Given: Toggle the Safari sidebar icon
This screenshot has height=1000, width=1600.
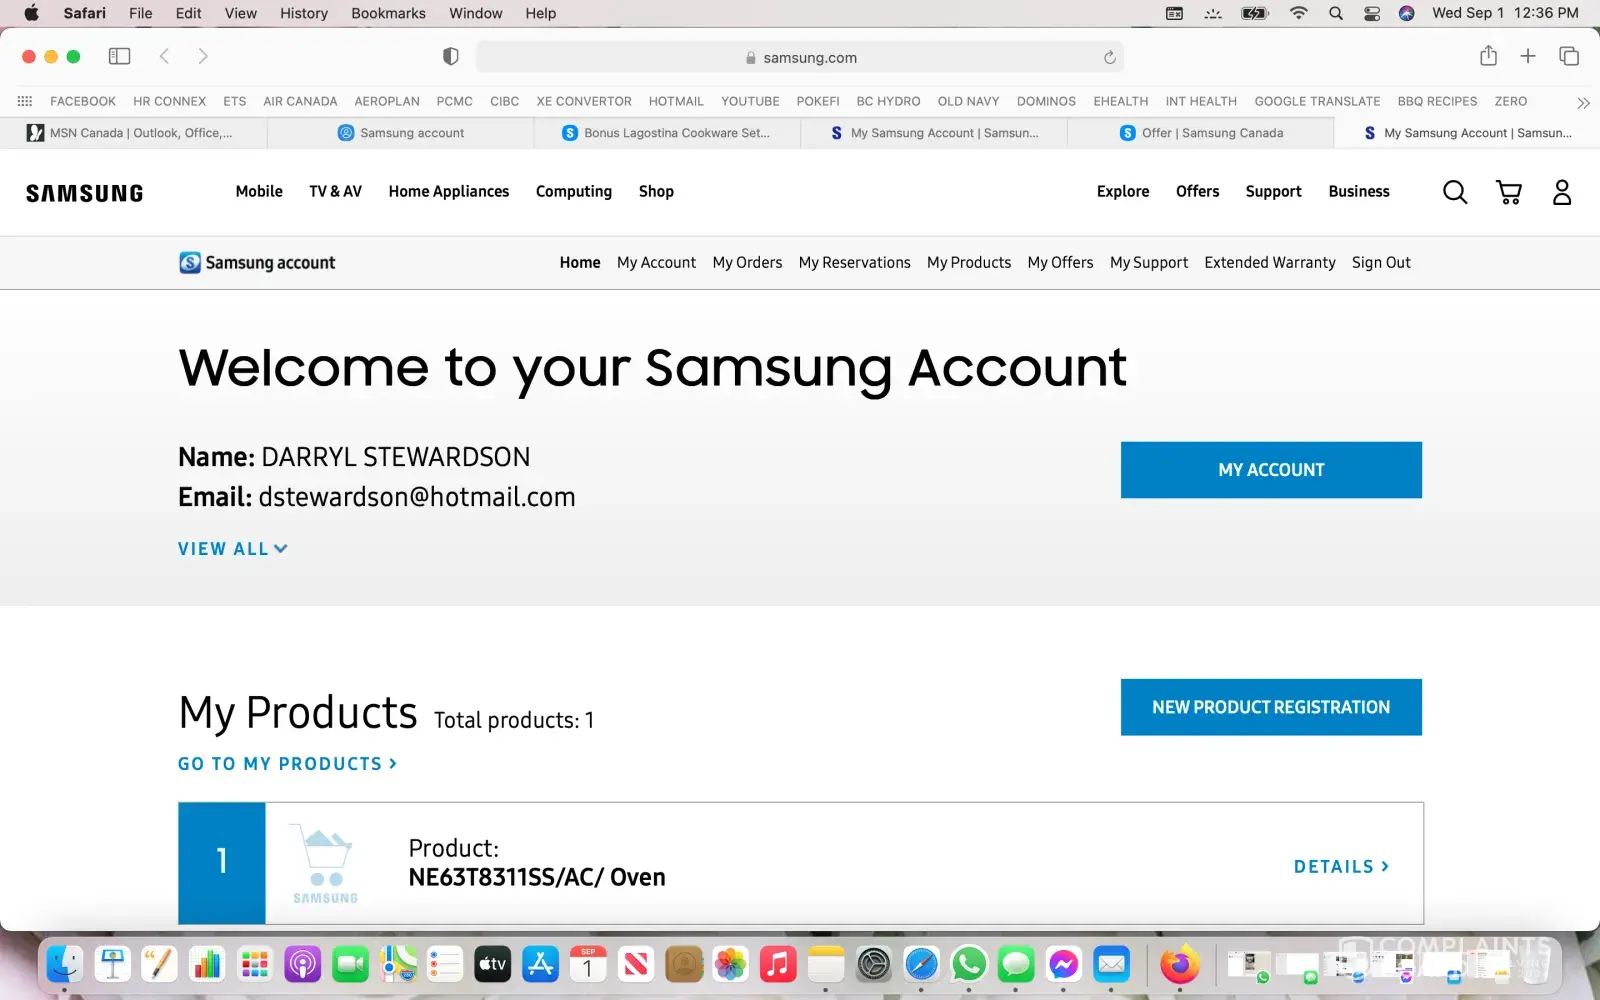Looking at the screenshot, I should [x=119, y=57].
